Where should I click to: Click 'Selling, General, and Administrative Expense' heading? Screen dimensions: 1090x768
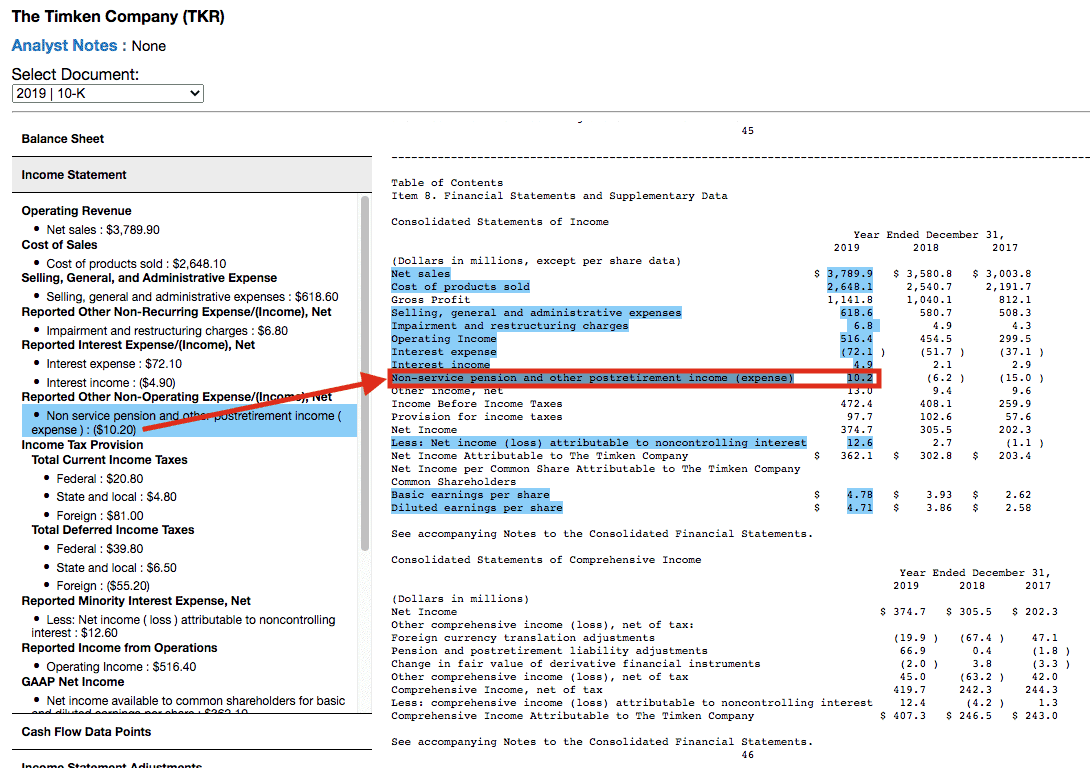click(149, 278)
